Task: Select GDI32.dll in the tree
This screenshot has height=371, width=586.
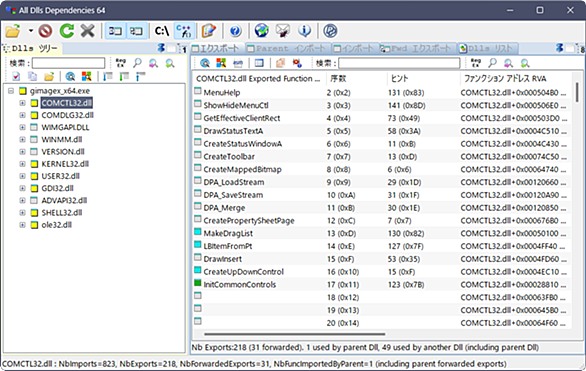Action: (57, 188)
